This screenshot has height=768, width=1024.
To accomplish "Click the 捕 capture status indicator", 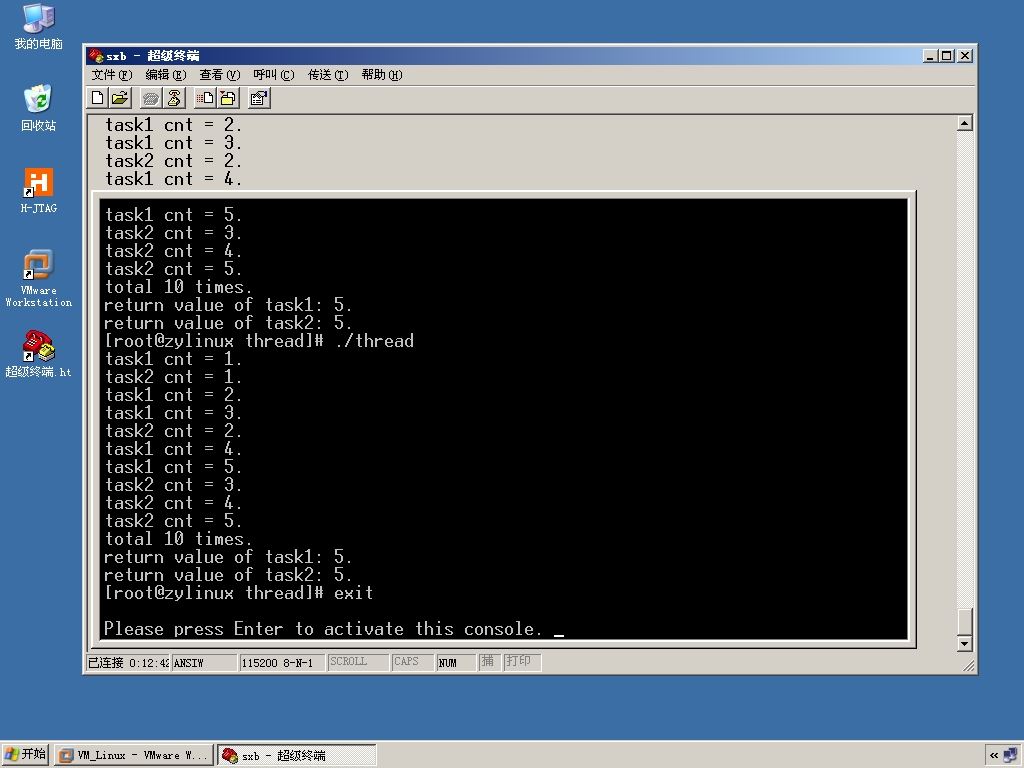I will (x=488, y=662).
